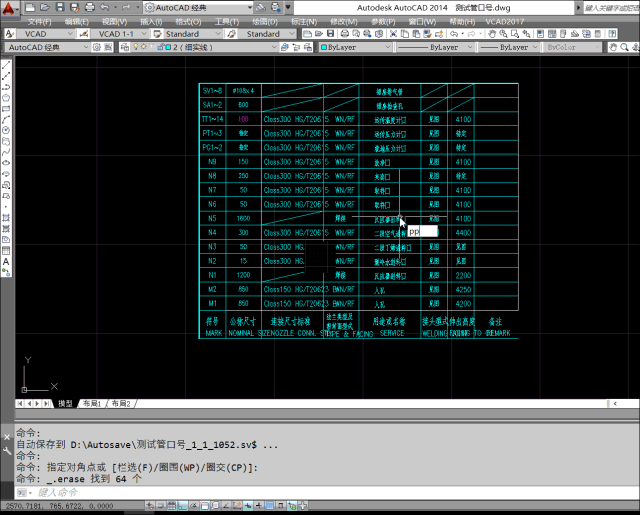Select the Ellipse draw tool
The width and height of the screenshot is (640, 515).
coord(6,161)
